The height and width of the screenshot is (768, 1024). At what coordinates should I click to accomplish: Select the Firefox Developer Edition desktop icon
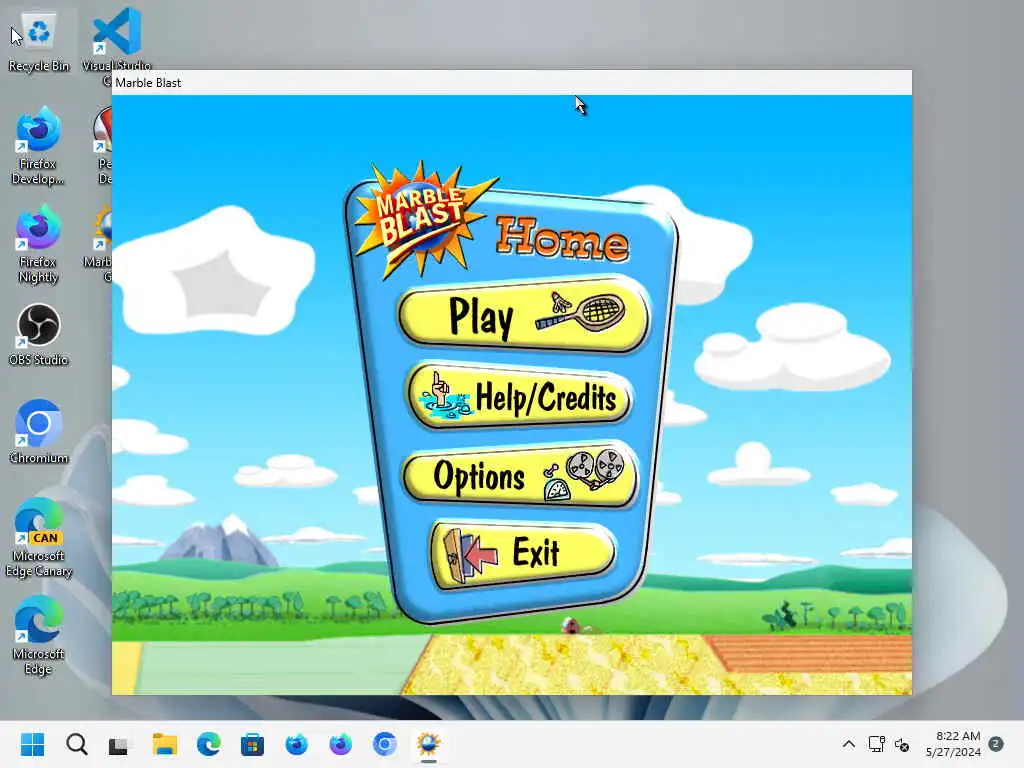[38, 146]
